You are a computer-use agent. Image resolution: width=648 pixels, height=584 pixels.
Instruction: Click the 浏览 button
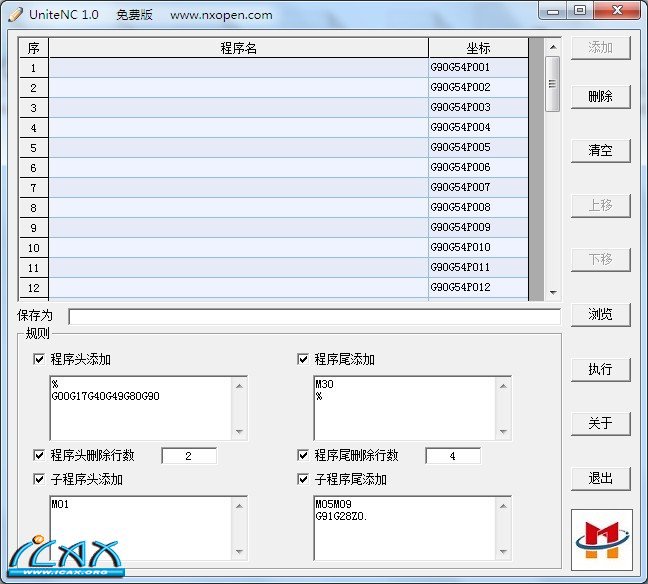point(600,315)
